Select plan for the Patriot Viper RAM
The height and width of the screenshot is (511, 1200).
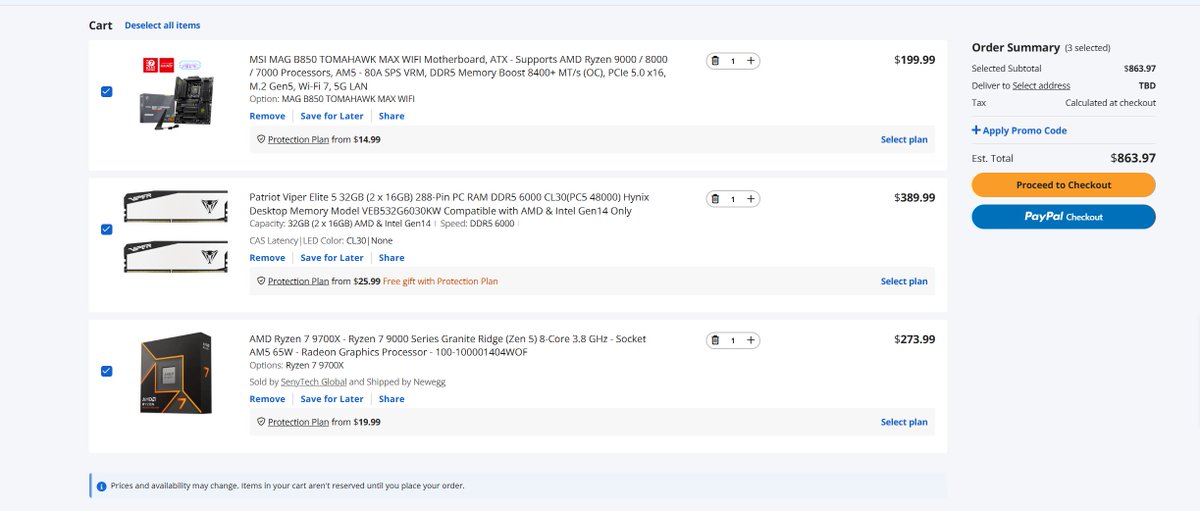coord(904,282)
